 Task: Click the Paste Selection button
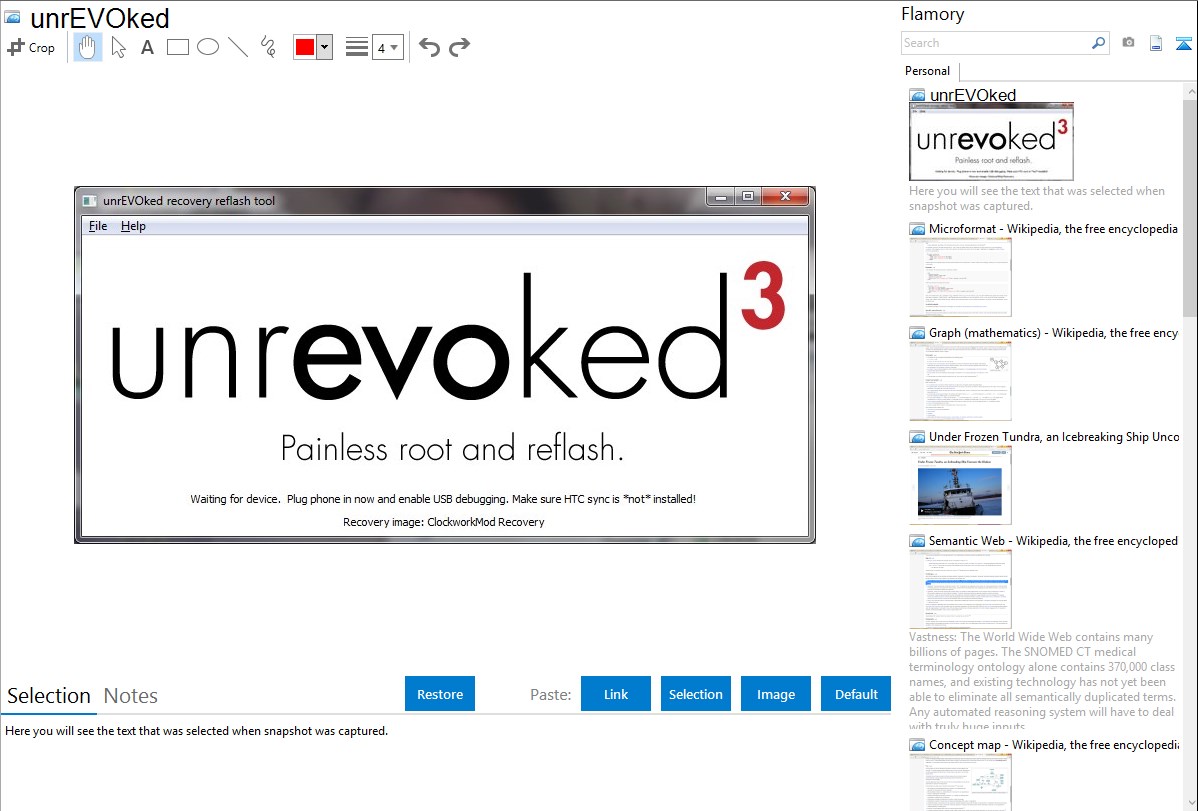pos(696,694)
